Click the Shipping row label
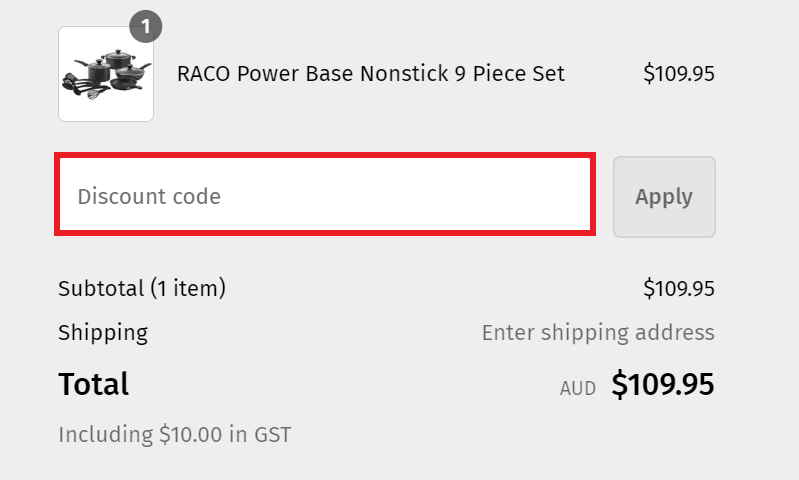799x480 pixels. (103, 333)
